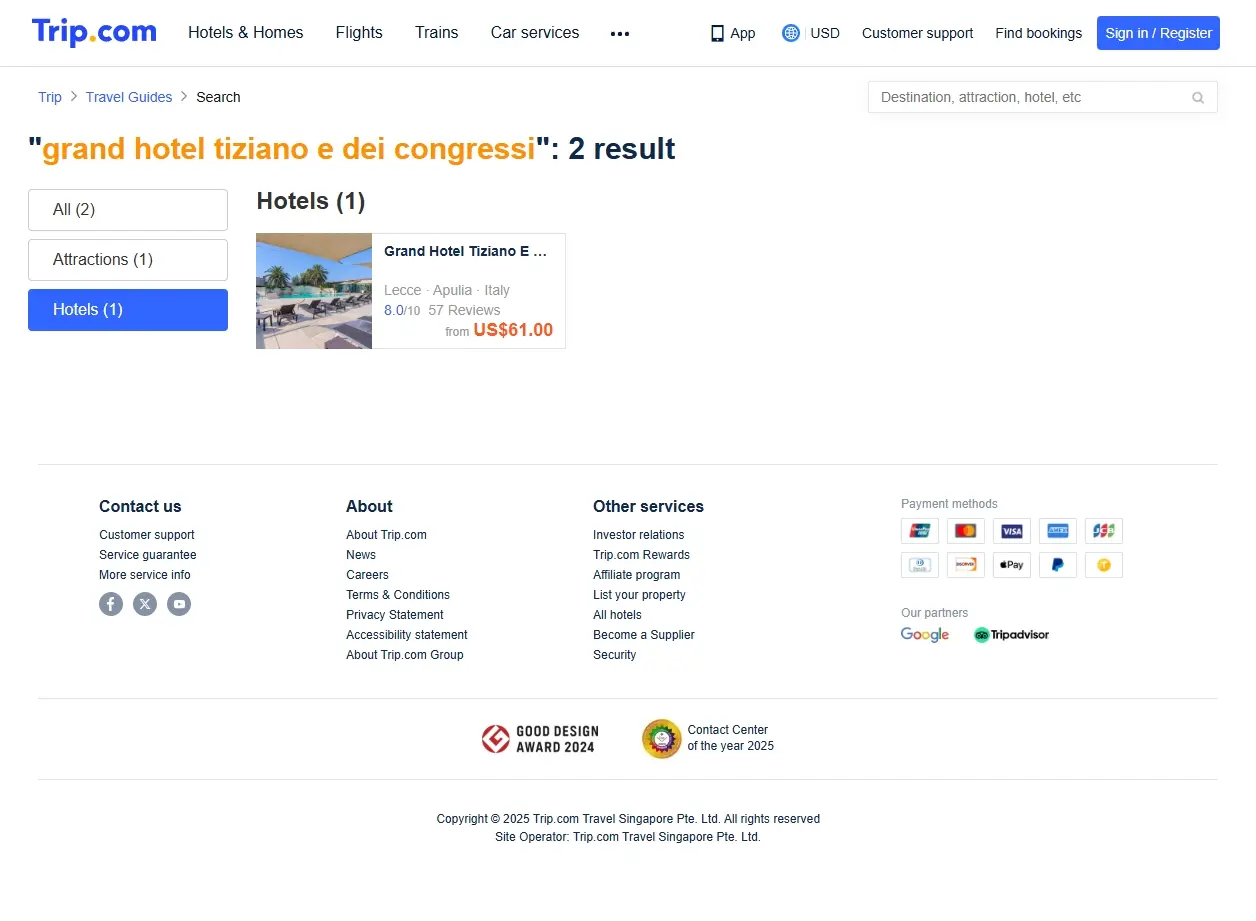Click the Good Design Award 2024 badge
Viewport: 1256px width, 921px height.
point(540,739)
